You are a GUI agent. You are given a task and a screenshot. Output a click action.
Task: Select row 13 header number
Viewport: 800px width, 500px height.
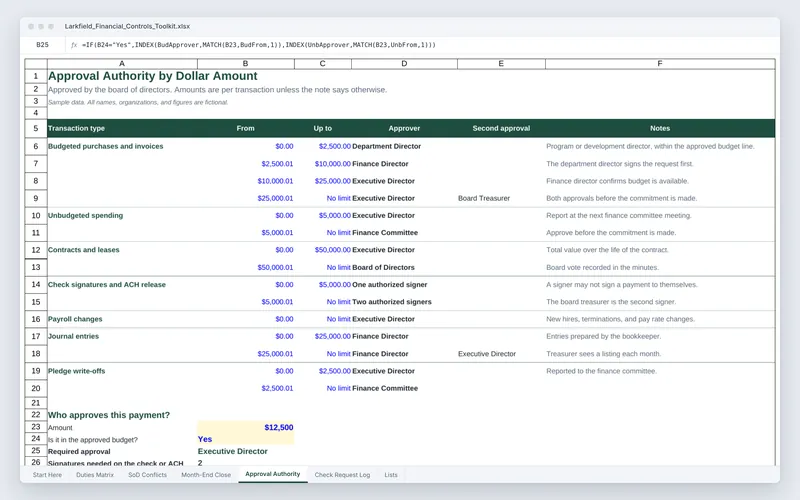pyautogui.click(x=36, y=267)
